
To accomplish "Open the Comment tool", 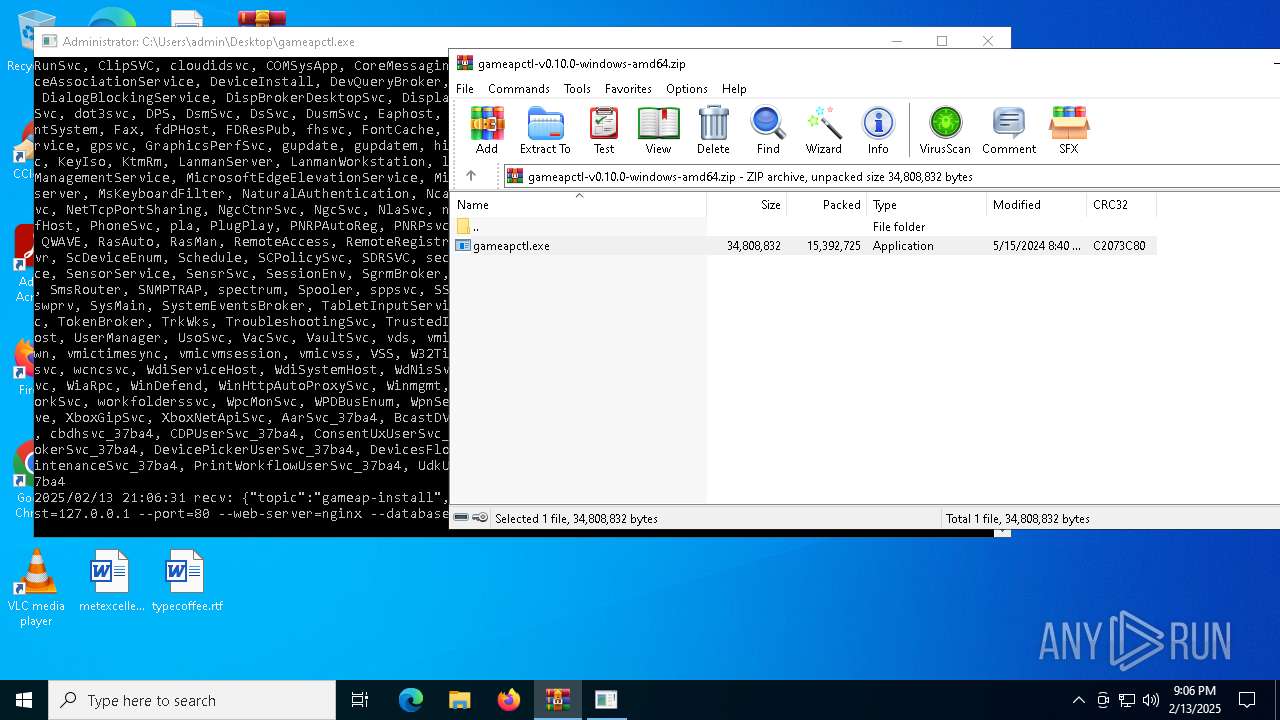I will pyautogui.click(x=1009, y=130).
